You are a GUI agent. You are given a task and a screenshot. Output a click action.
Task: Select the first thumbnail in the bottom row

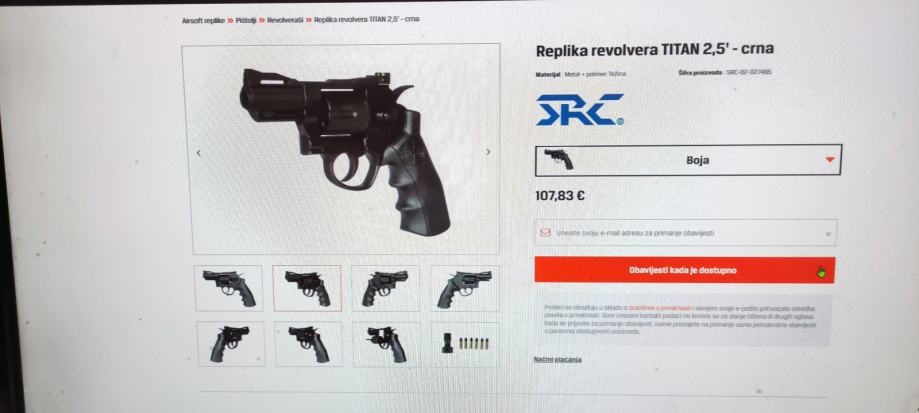(230, 344)
